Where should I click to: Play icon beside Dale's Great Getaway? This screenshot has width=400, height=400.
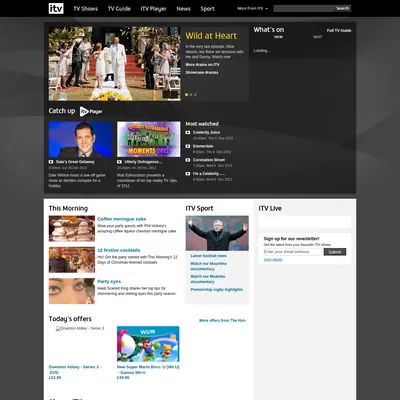[x=51, y=162]
